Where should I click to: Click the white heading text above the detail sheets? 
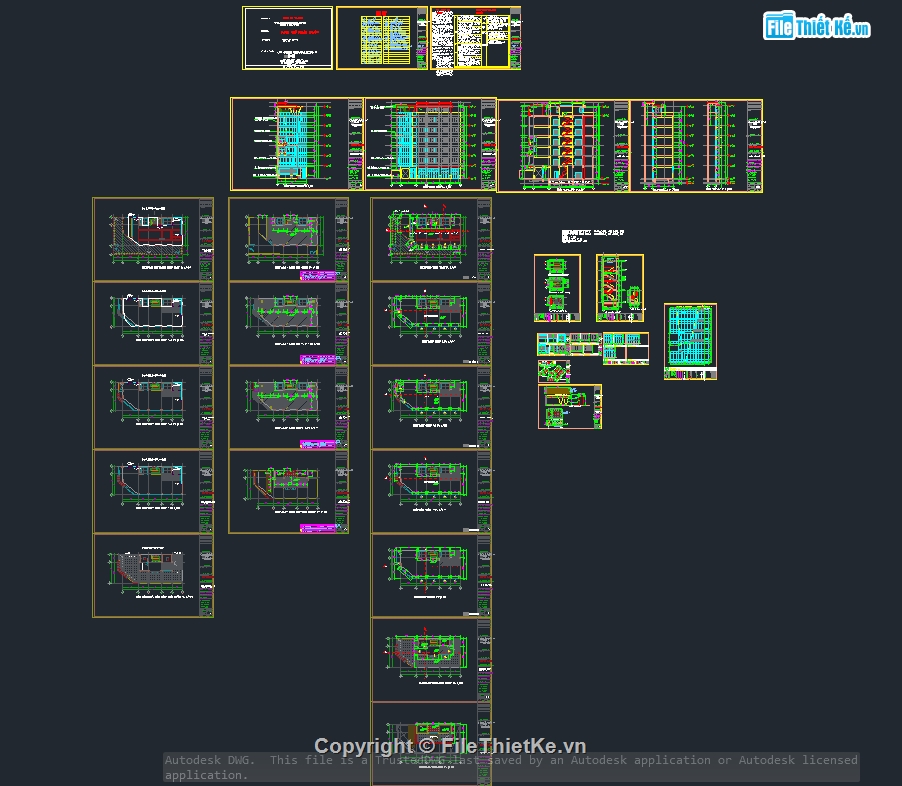pyautogui.click(x=593, y=235)
